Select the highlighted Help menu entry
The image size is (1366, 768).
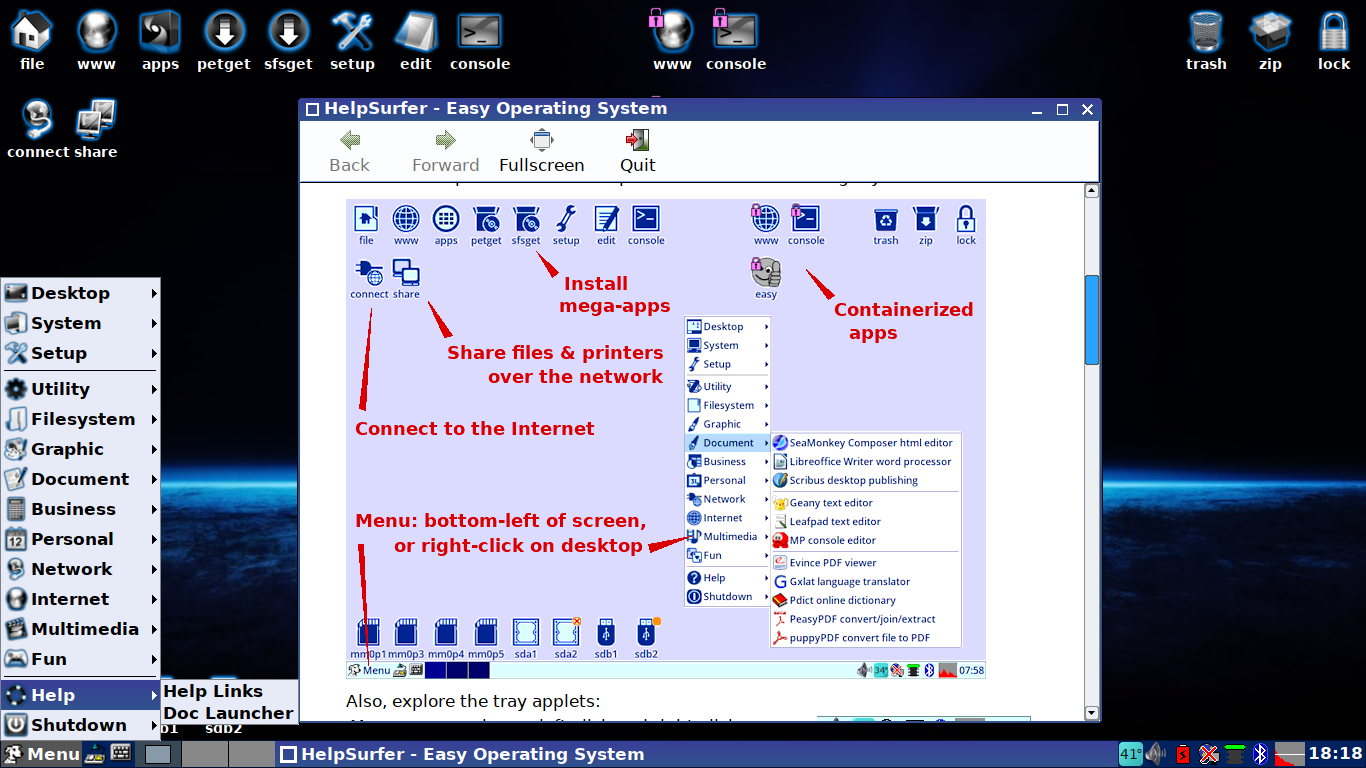(80, 695)
